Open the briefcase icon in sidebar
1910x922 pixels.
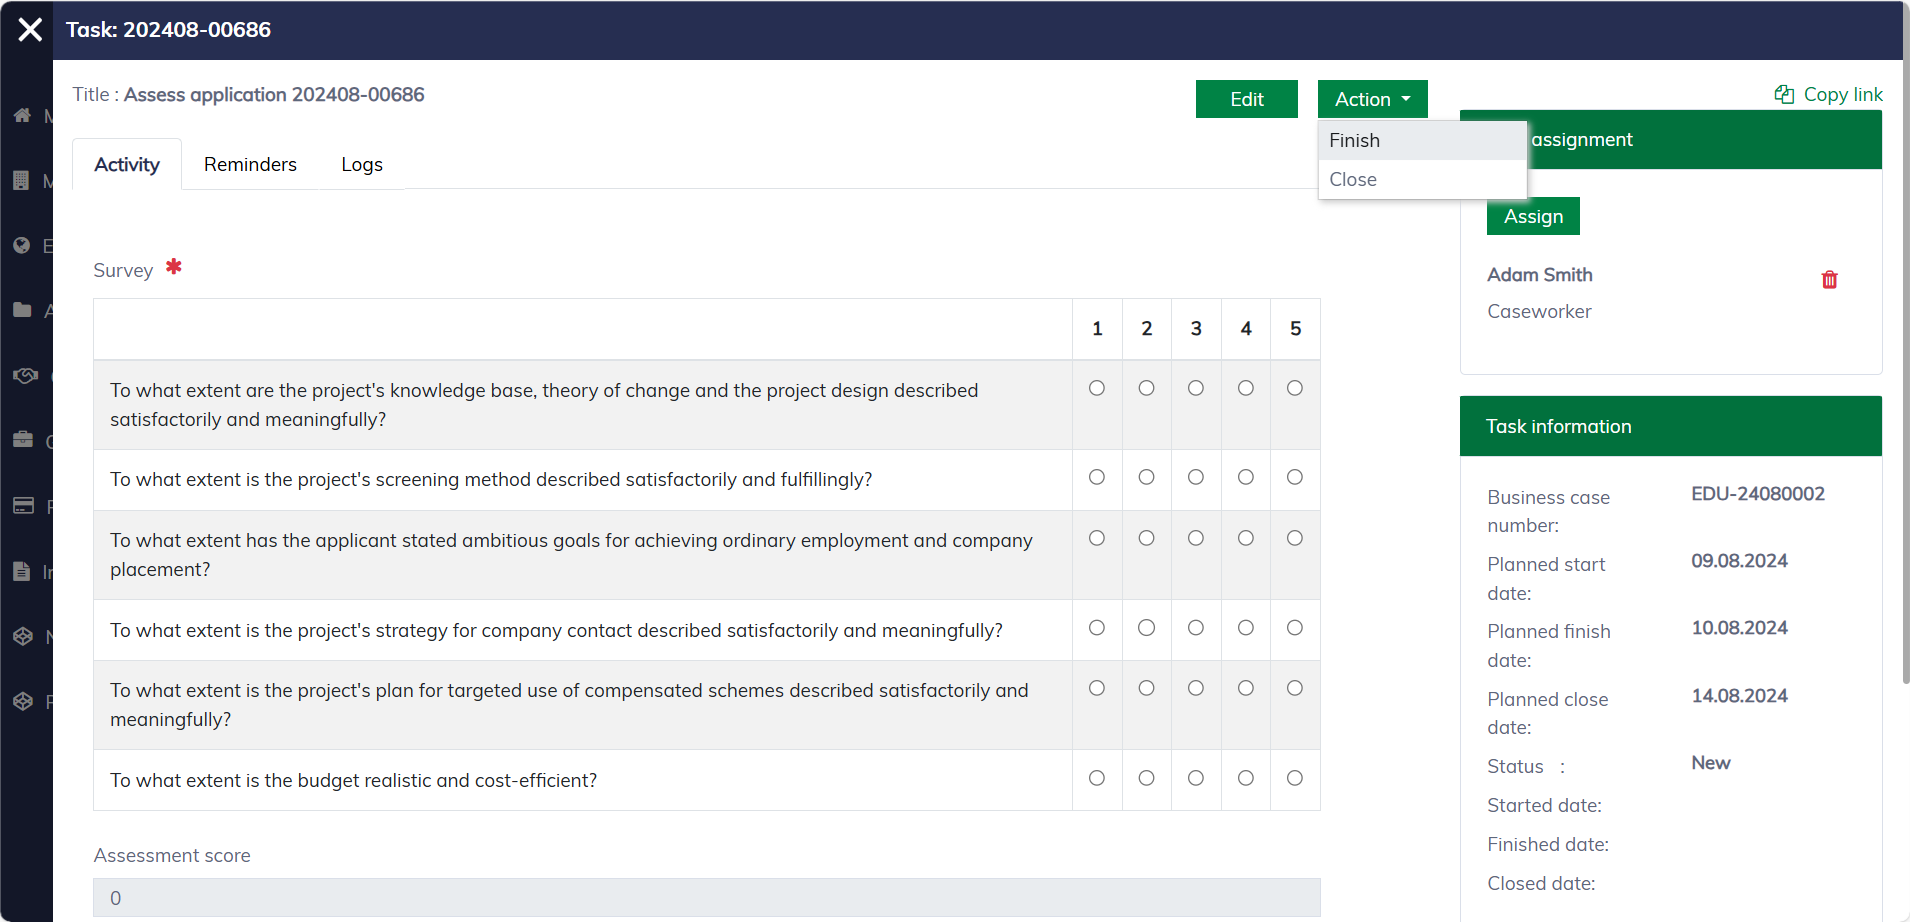[x=23, y=440]
